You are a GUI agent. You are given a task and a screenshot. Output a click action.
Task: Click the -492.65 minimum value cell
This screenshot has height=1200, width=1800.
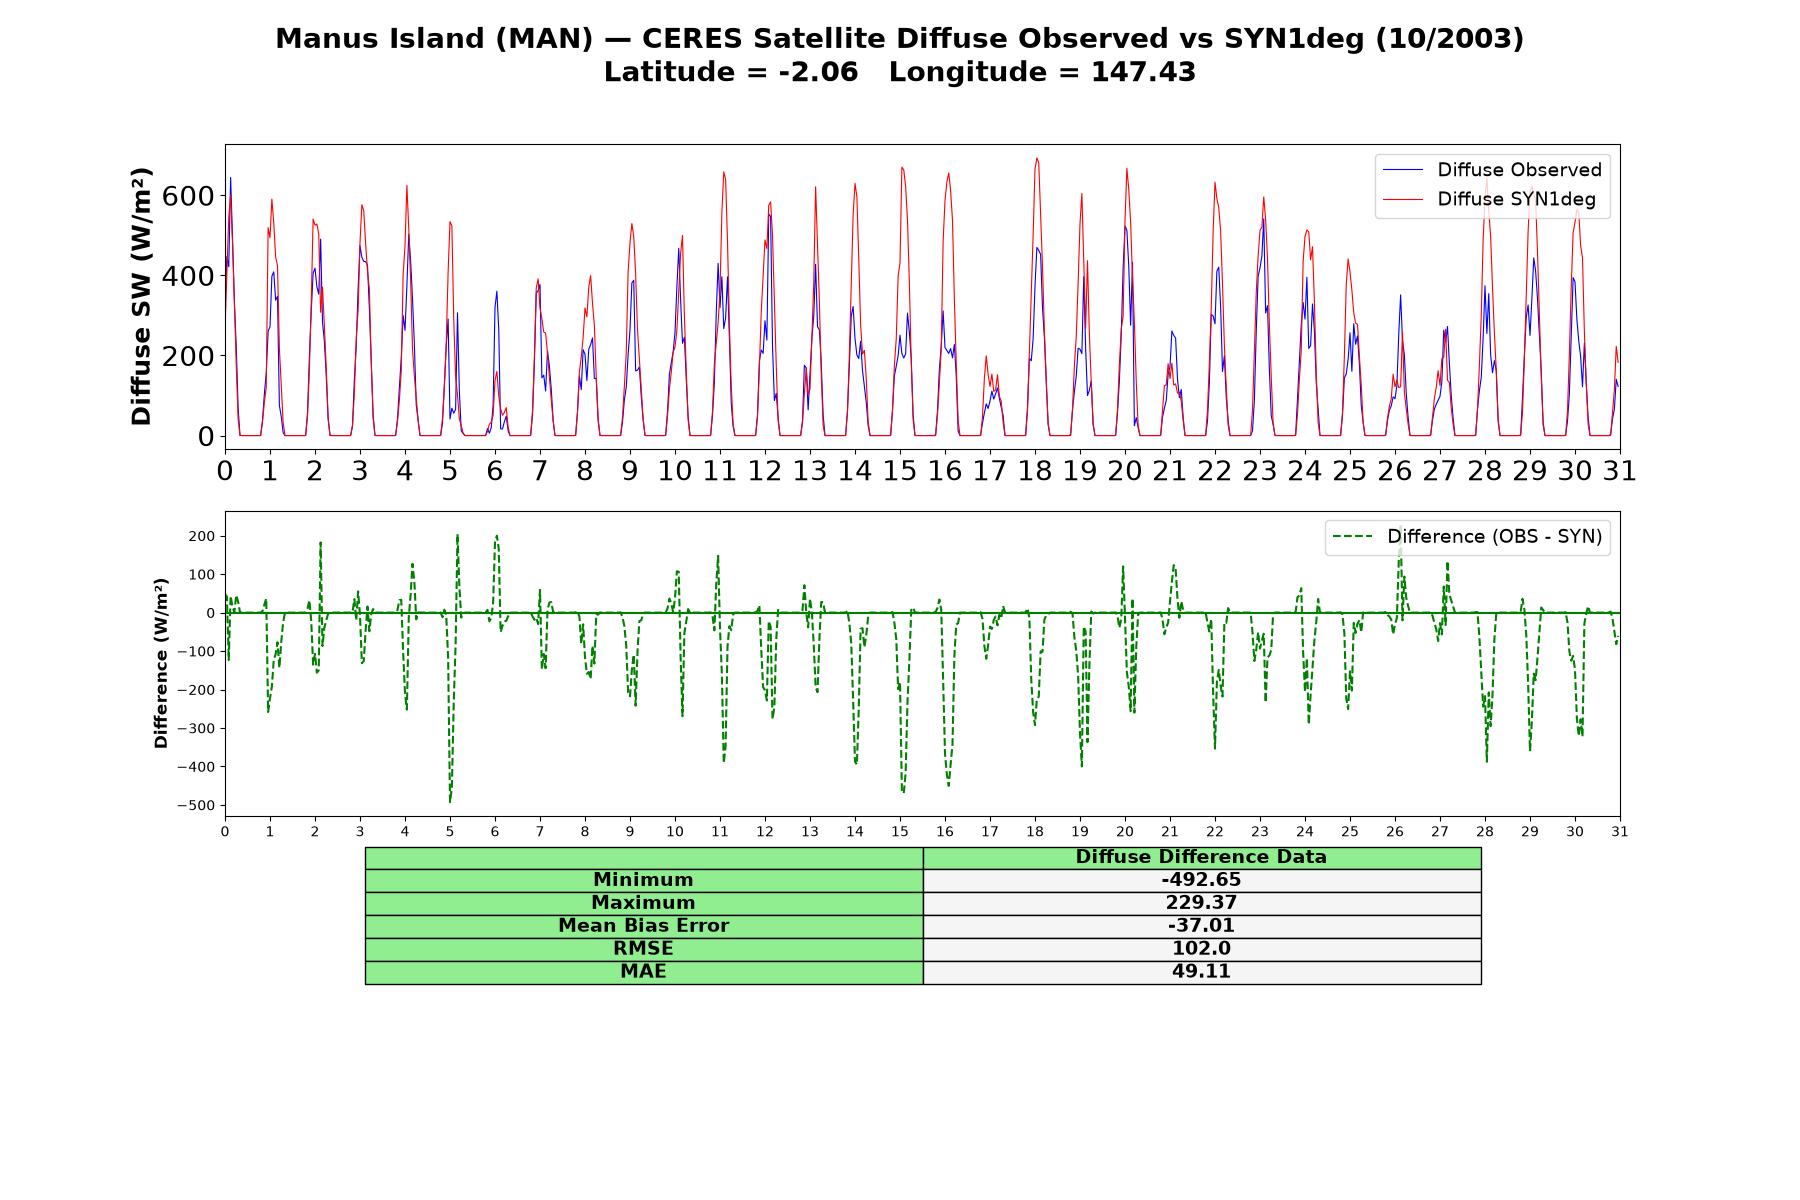click(x=1201, y=880)
